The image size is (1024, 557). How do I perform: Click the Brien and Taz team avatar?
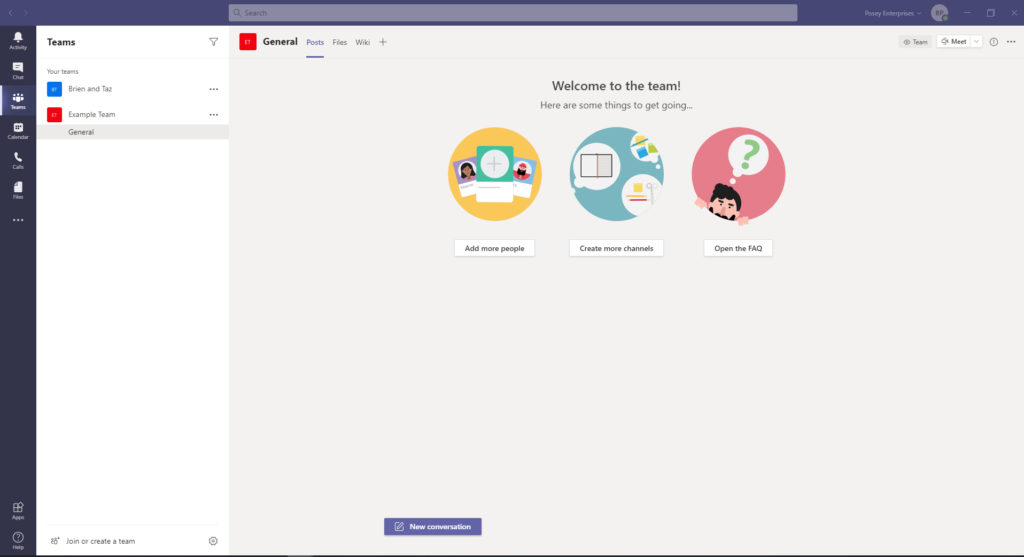point(54,89)
